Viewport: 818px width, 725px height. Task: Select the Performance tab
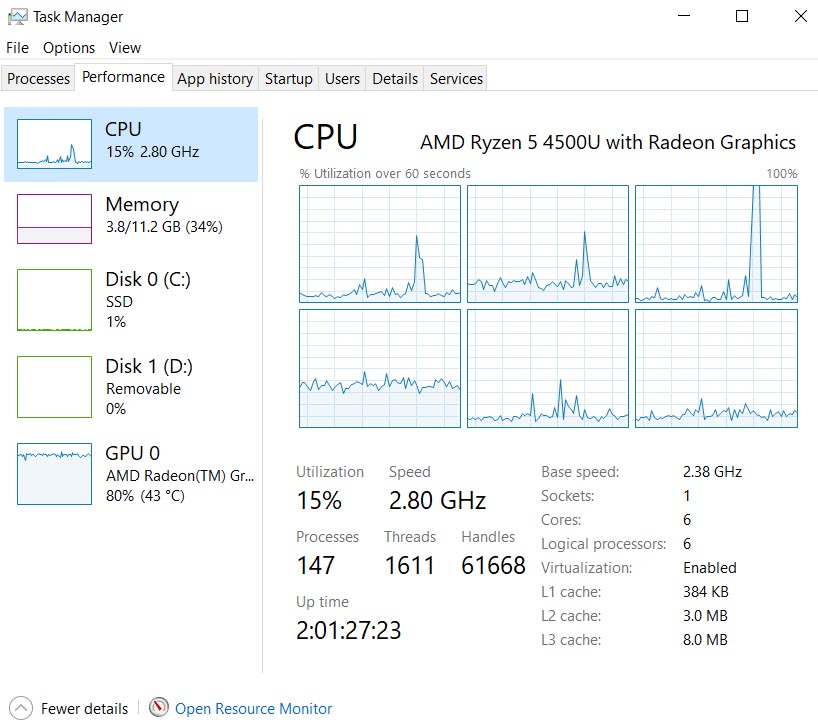tap(124, 77)
